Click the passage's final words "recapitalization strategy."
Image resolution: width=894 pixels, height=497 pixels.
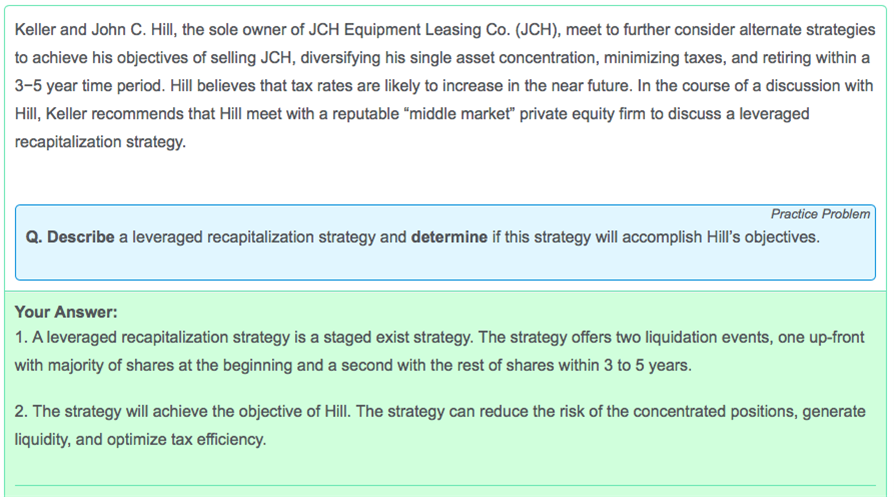[x=100, y=142]
